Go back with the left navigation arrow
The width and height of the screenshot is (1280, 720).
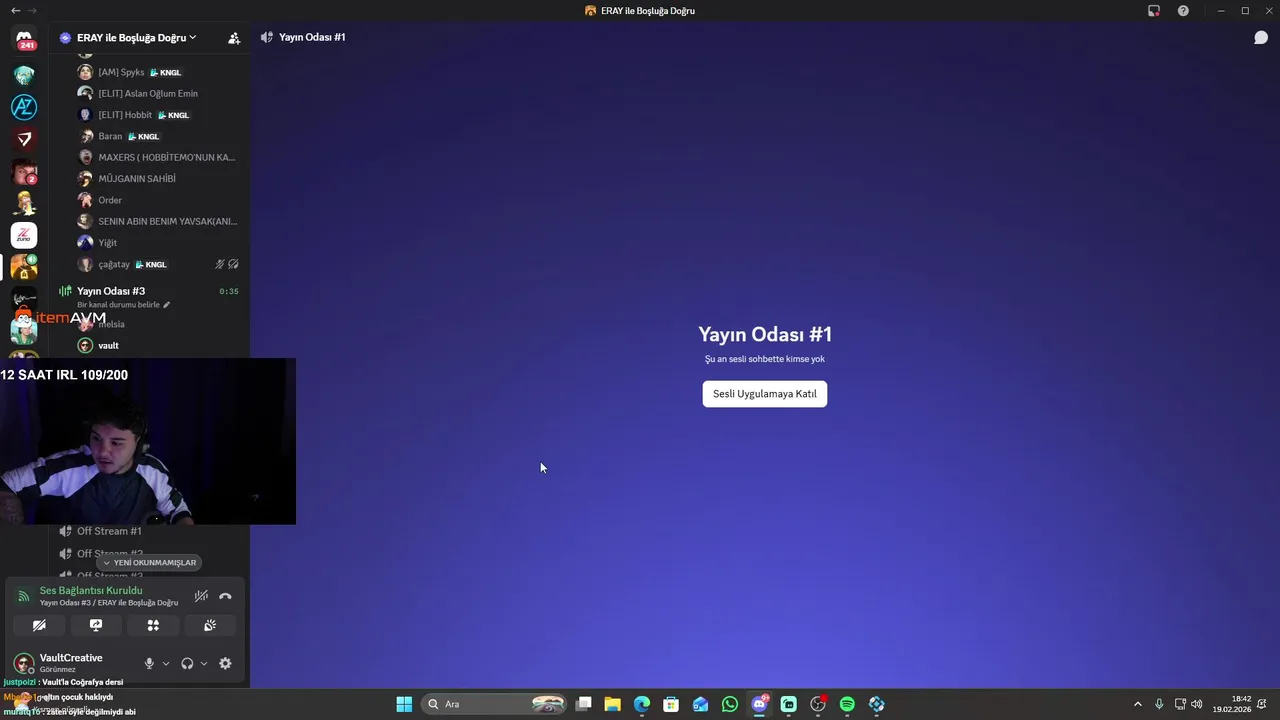click(15, 10)
